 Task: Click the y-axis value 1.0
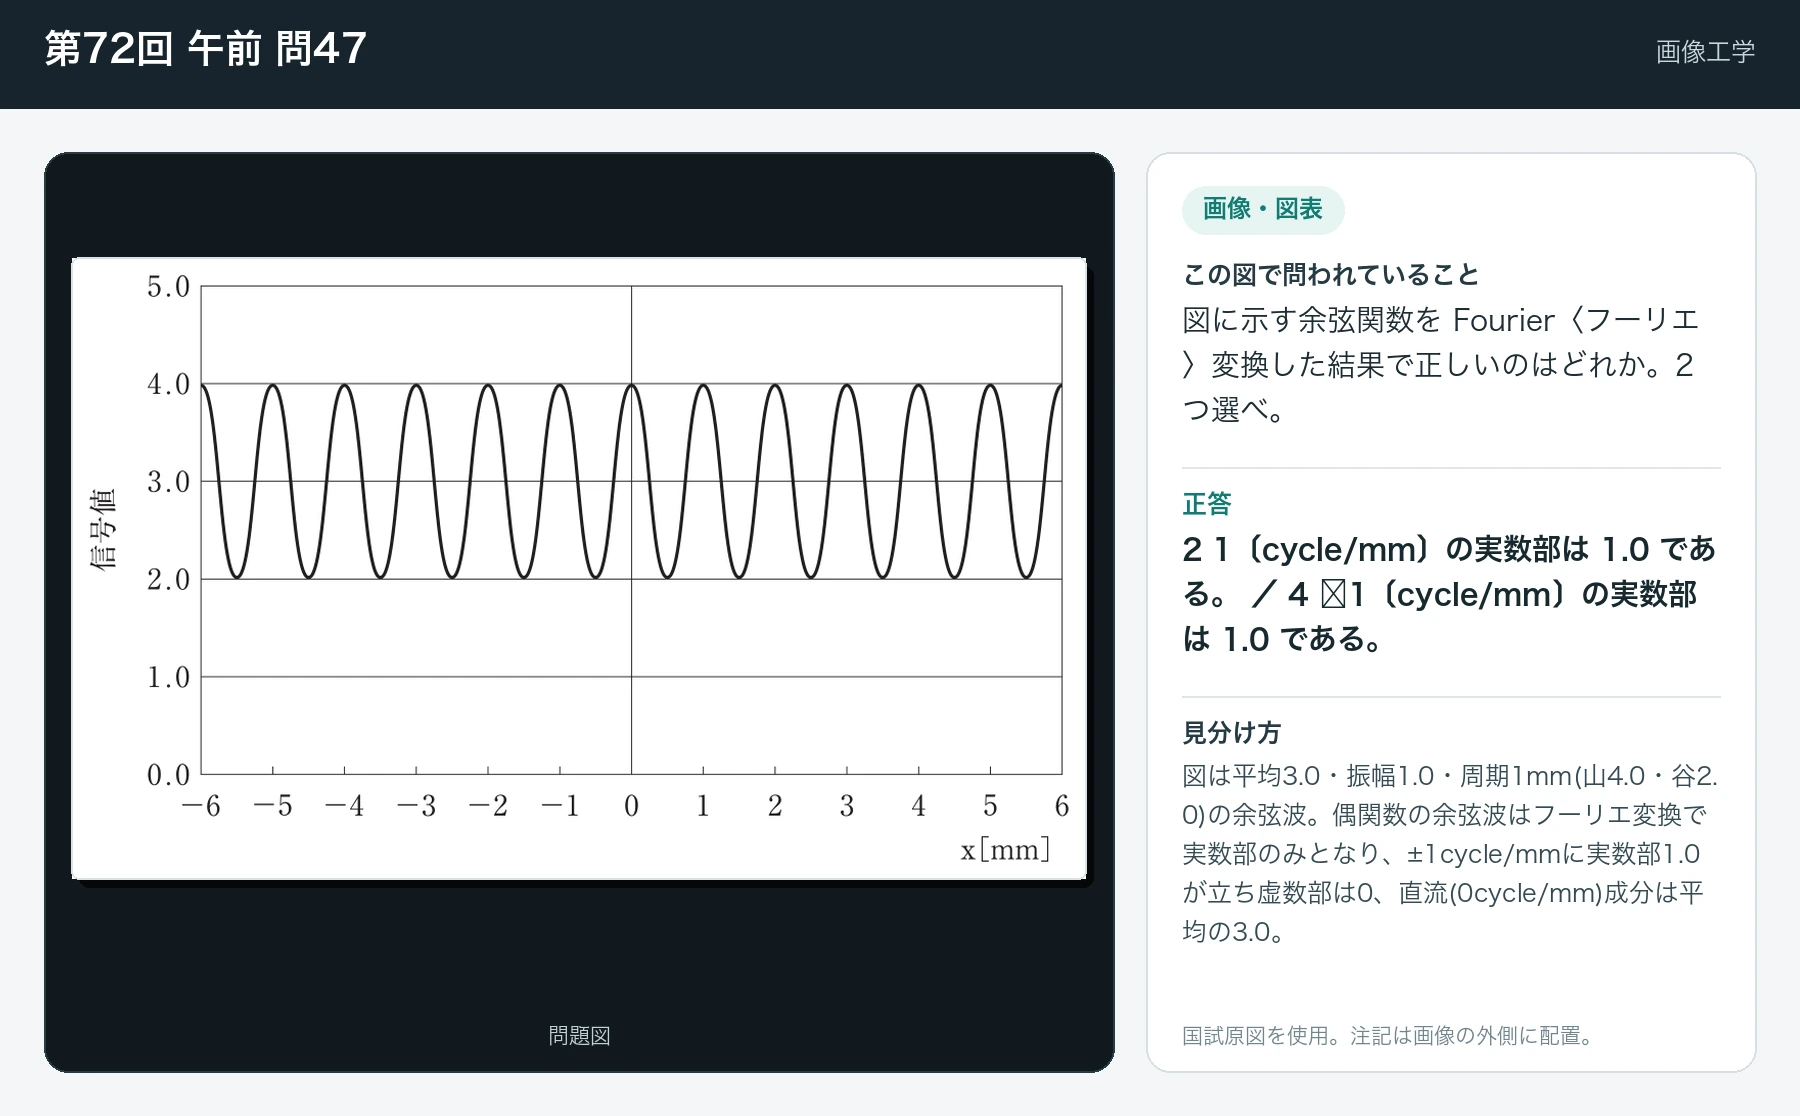pos(168,677)
